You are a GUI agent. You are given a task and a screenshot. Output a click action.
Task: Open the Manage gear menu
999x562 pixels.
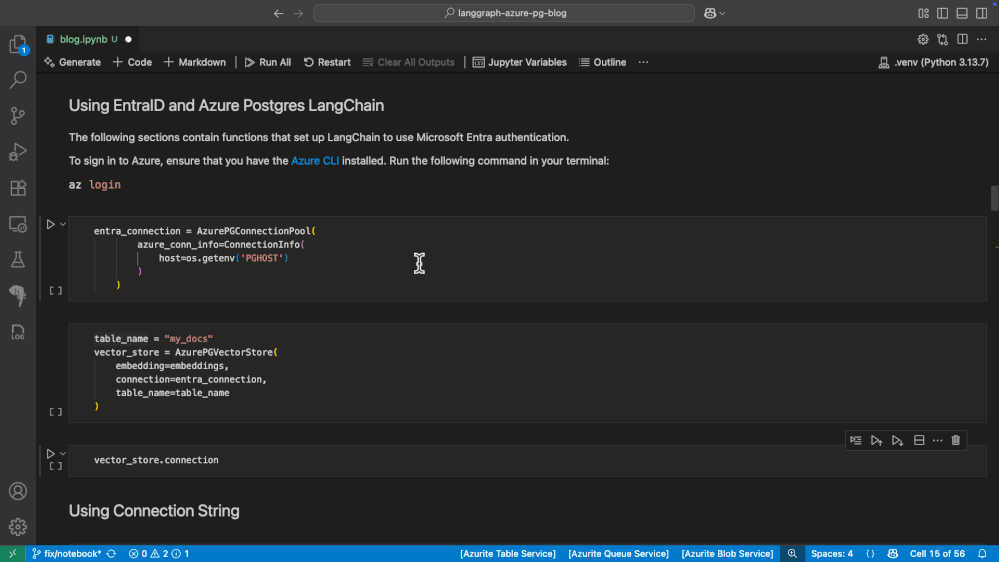pos(18,527)
